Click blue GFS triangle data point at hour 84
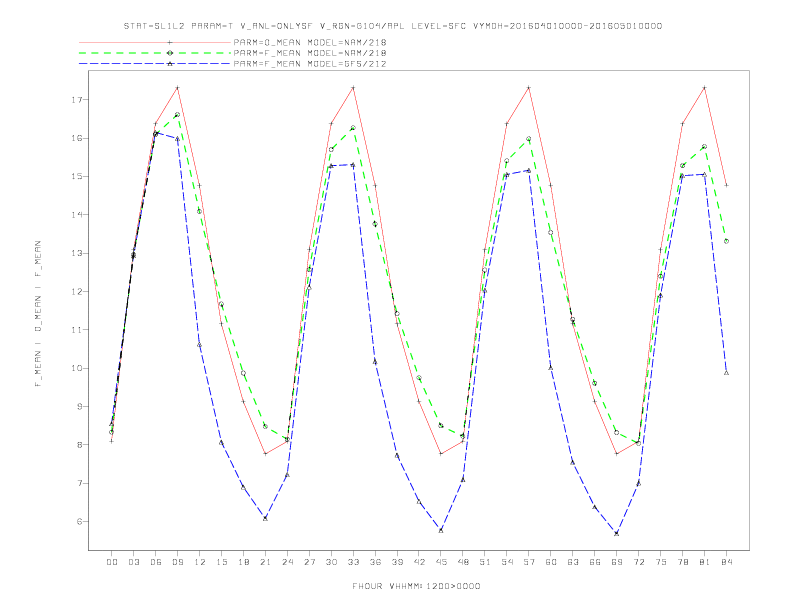The height and width of the screenshot is (612, 792). point(726,373)
